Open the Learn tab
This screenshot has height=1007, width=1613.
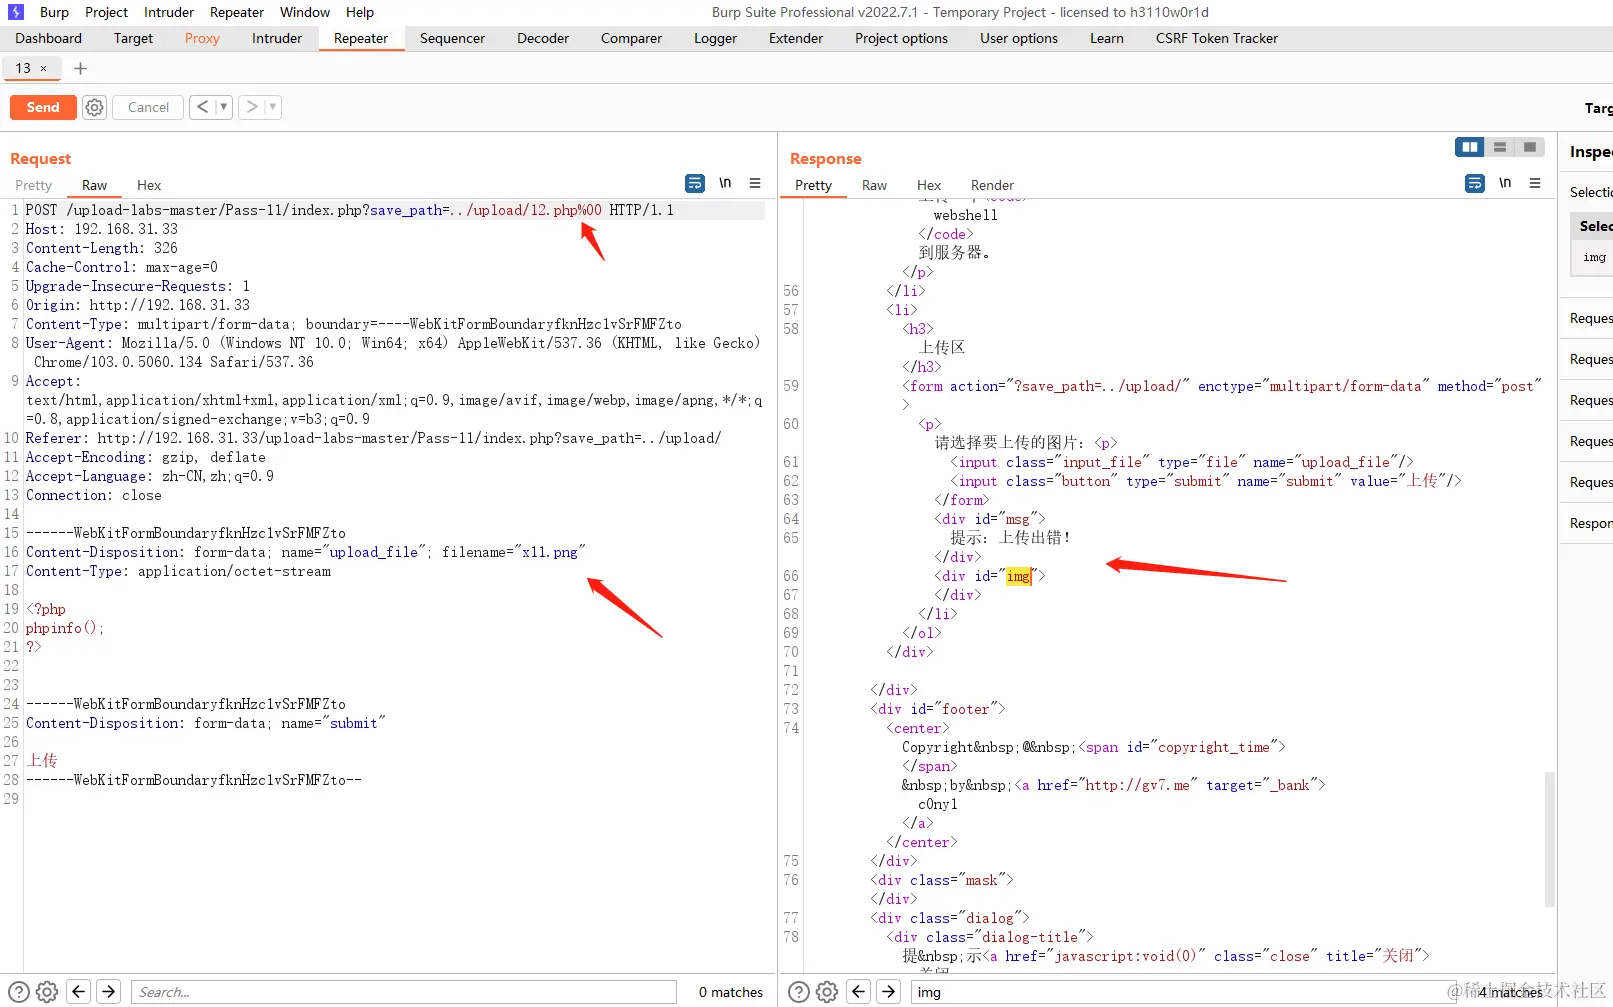pyautogui.click(x=1107, y=38)
